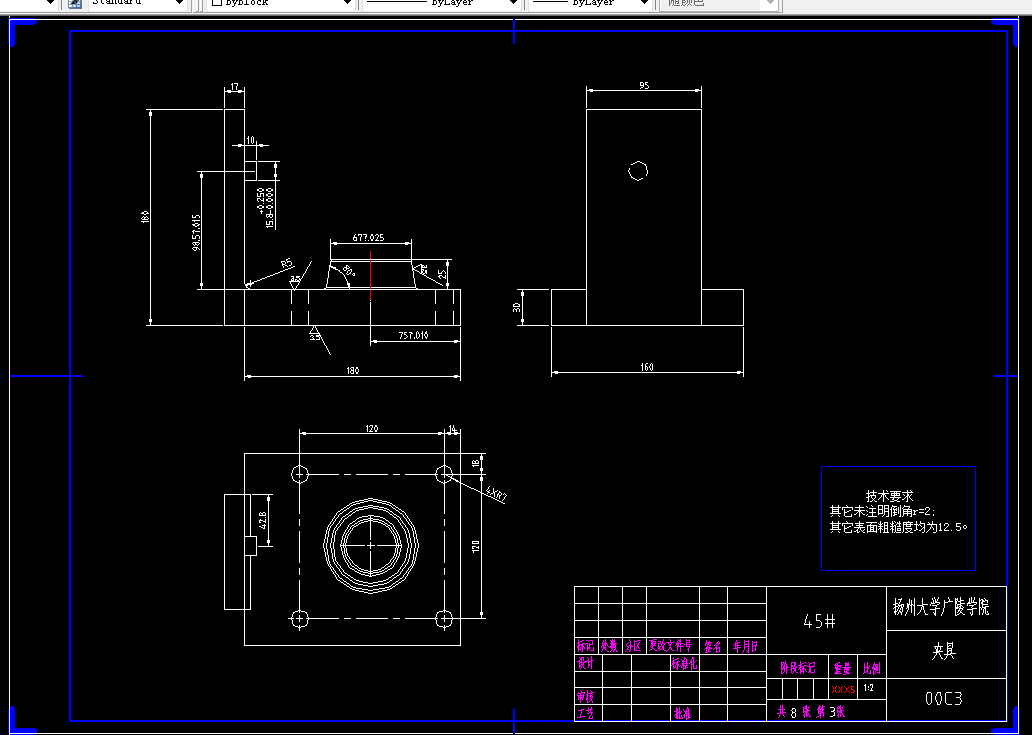This screenshot has width=1032, height=735.
Task: Select the 677.025 dimension text
Action: click(369, 238)
